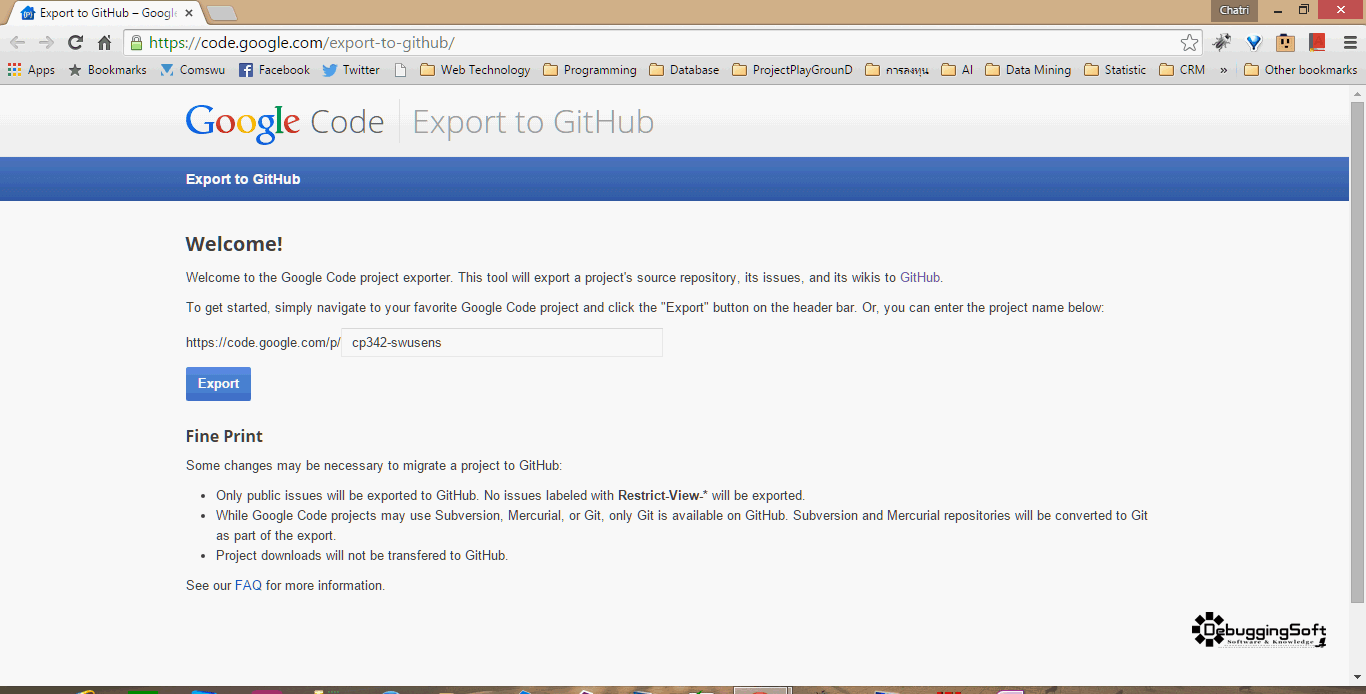Open the Bookmarks star shortcut
The width and height of the screenshot is (1366, 694).
pyautogui.click(x=107, y=70)
